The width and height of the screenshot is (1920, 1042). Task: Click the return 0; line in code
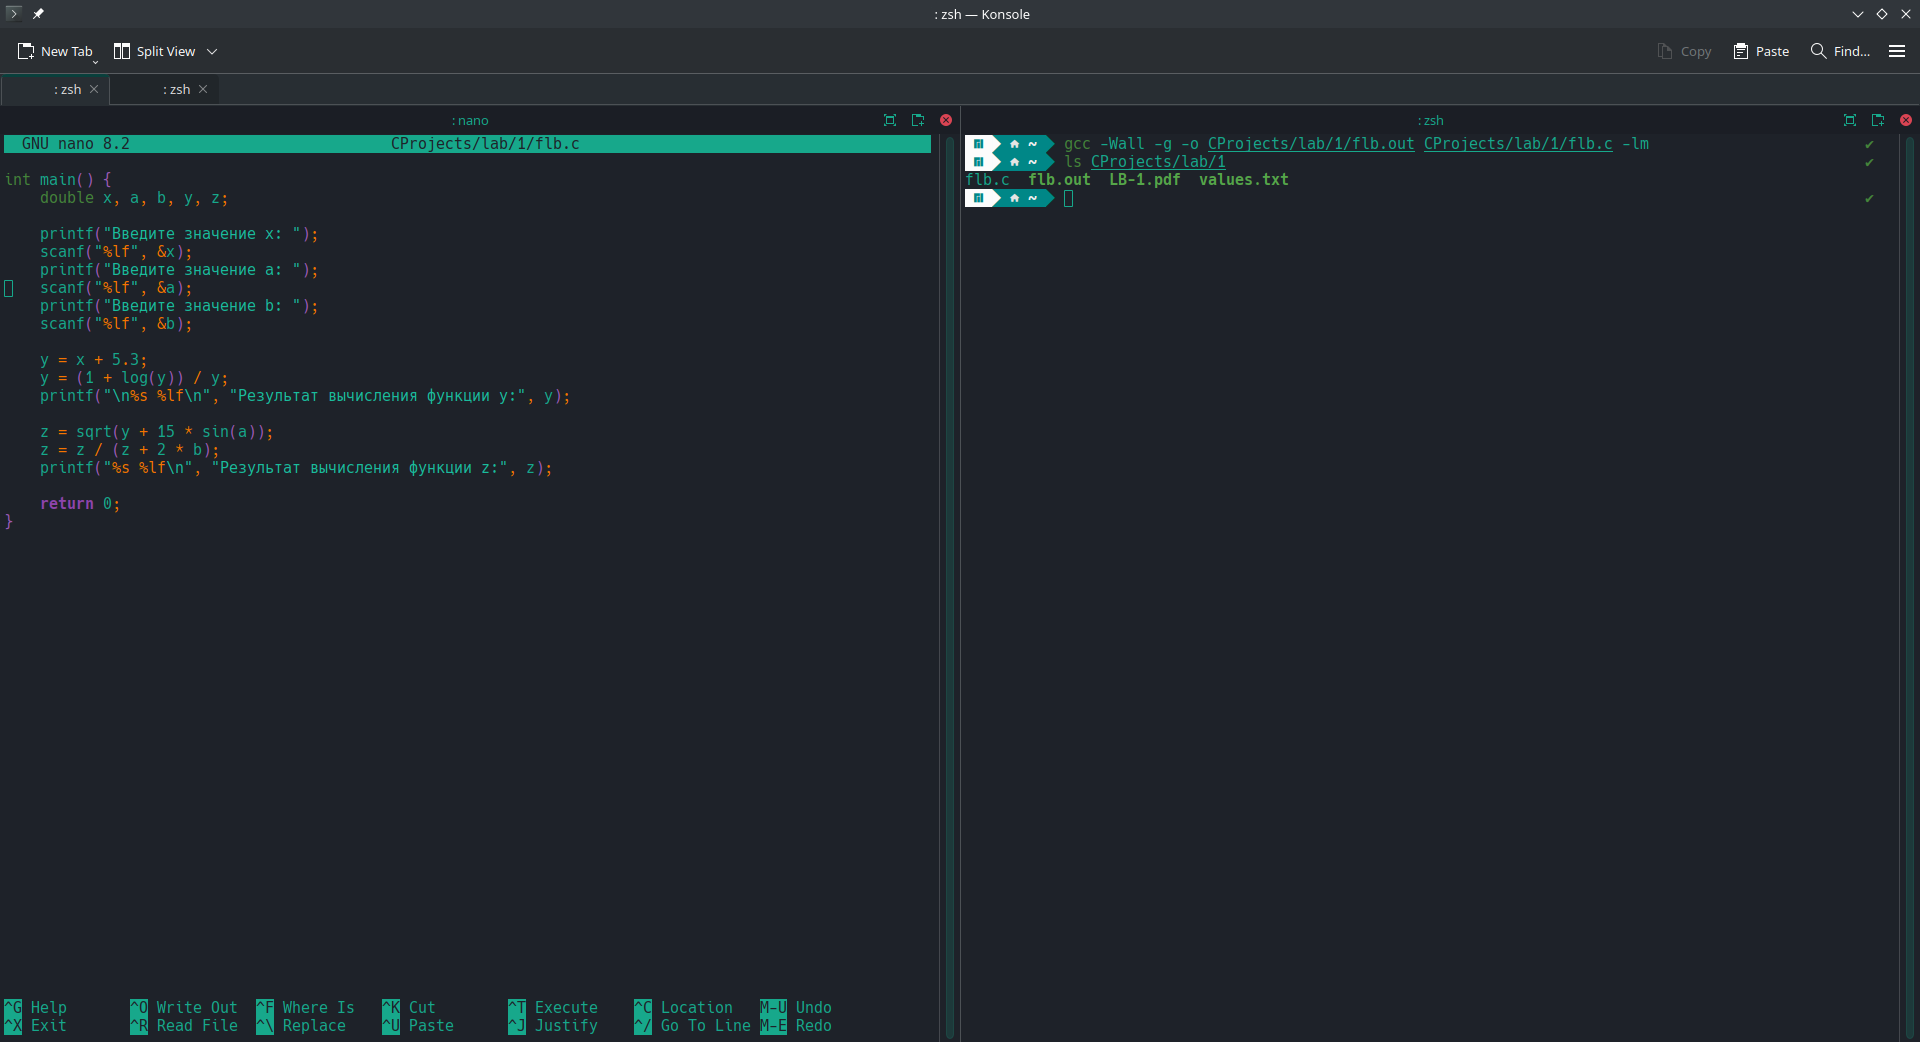(x=80, y=504)
